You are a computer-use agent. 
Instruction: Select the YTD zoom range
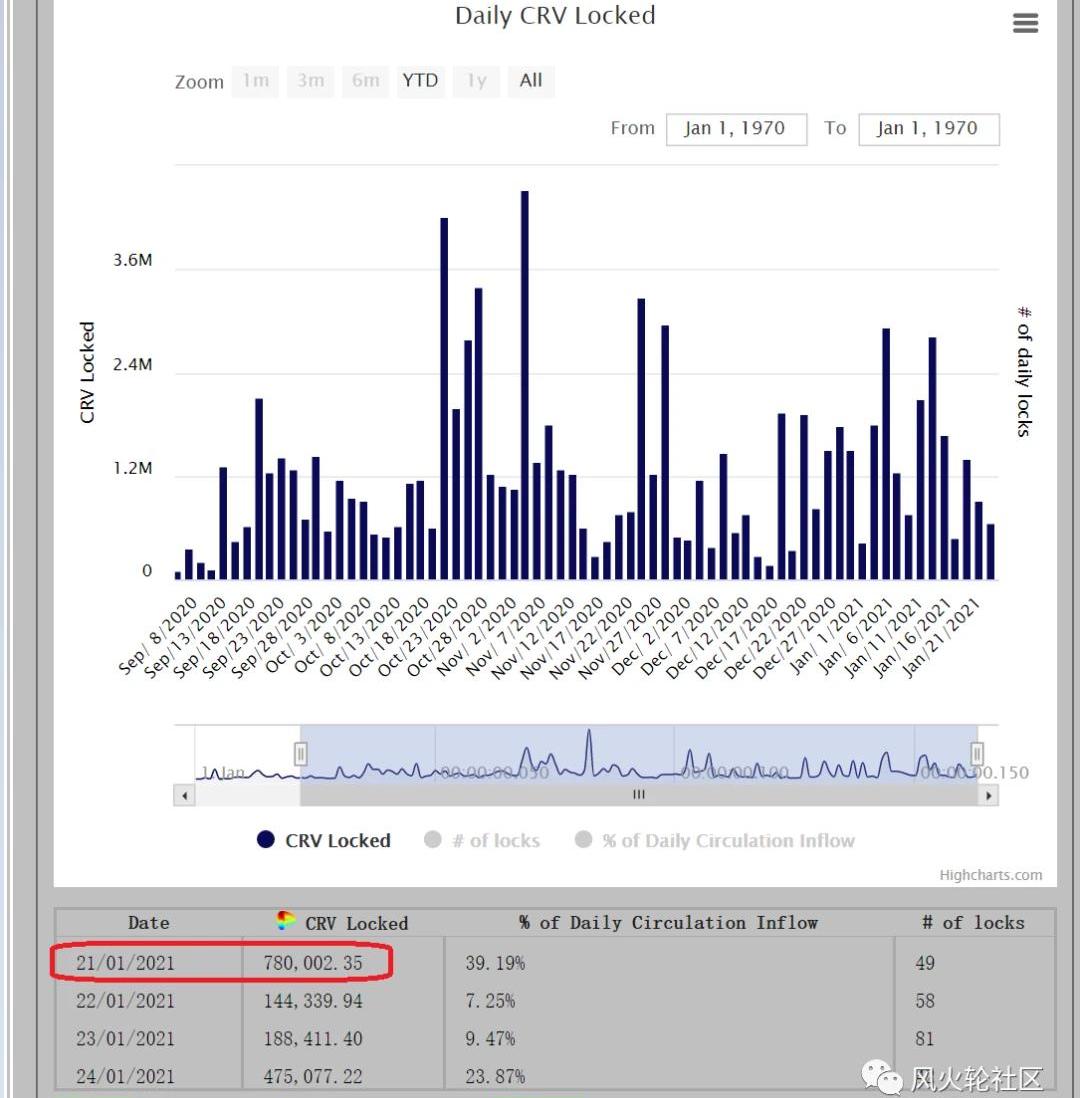pos(420,81)
